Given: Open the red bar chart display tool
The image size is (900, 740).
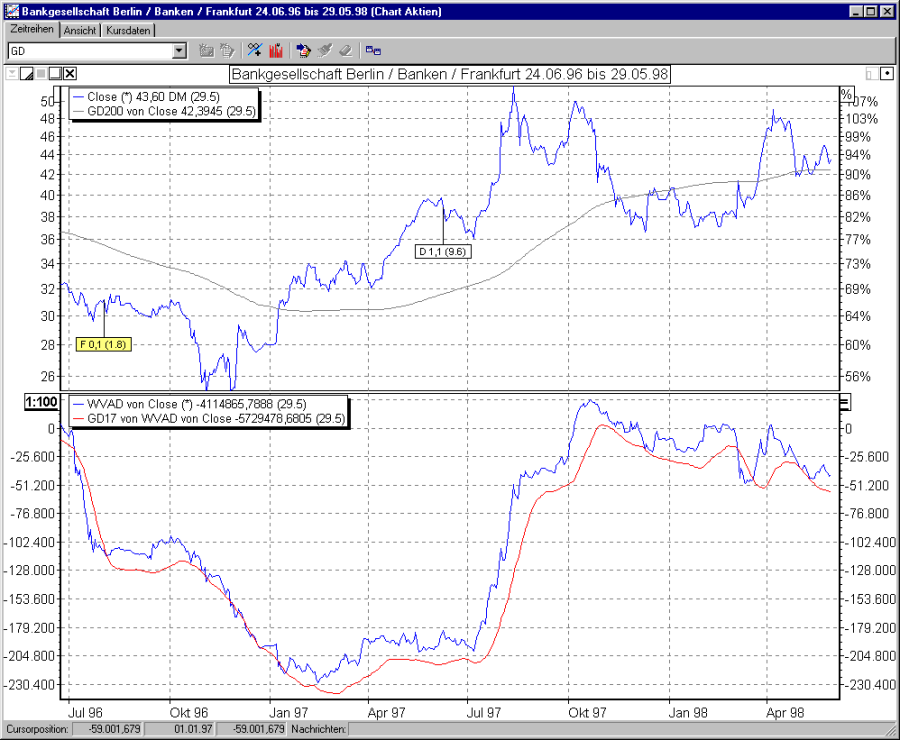Looking at the screenshot, I should 276,50.
